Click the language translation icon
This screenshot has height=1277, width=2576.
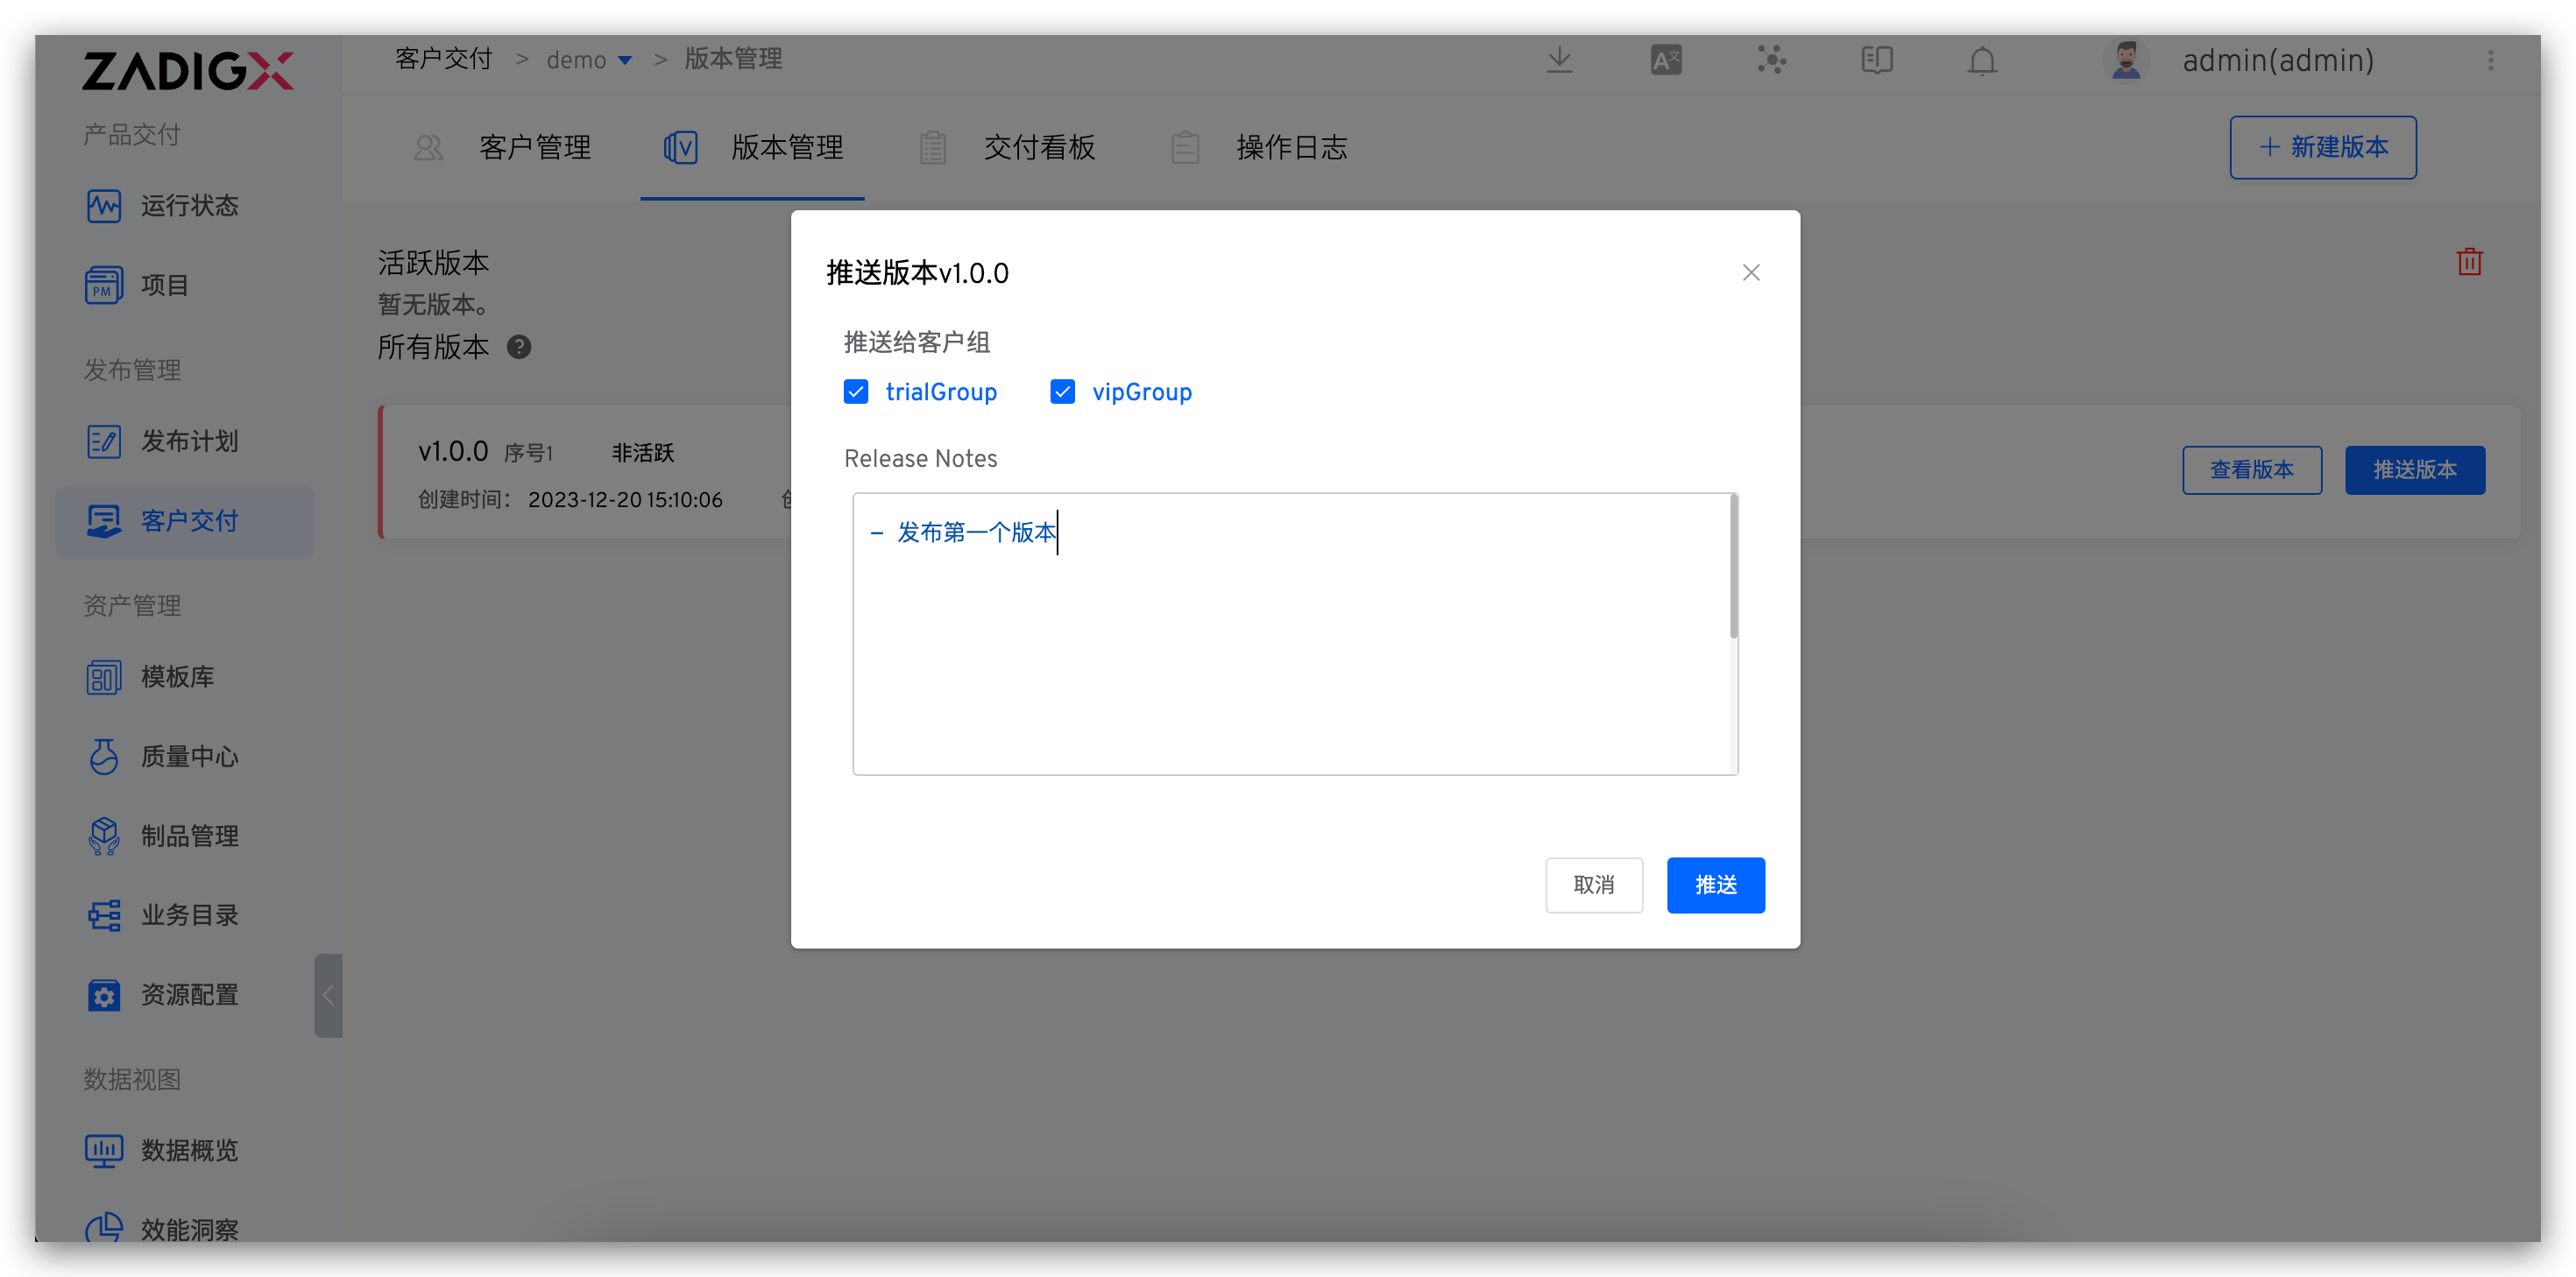pyautogui.click(x=1666, y=60)
